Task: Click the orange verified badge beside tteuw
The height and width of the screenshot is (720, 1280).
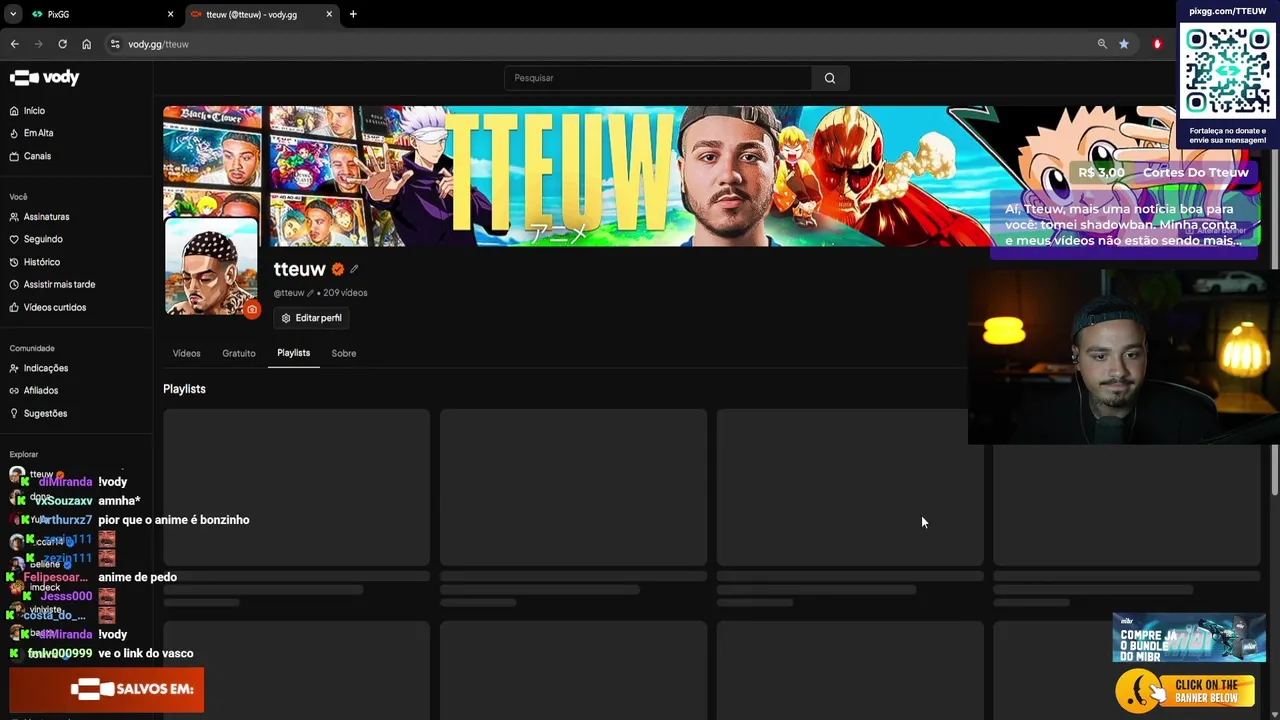Action: pos(338,269)
